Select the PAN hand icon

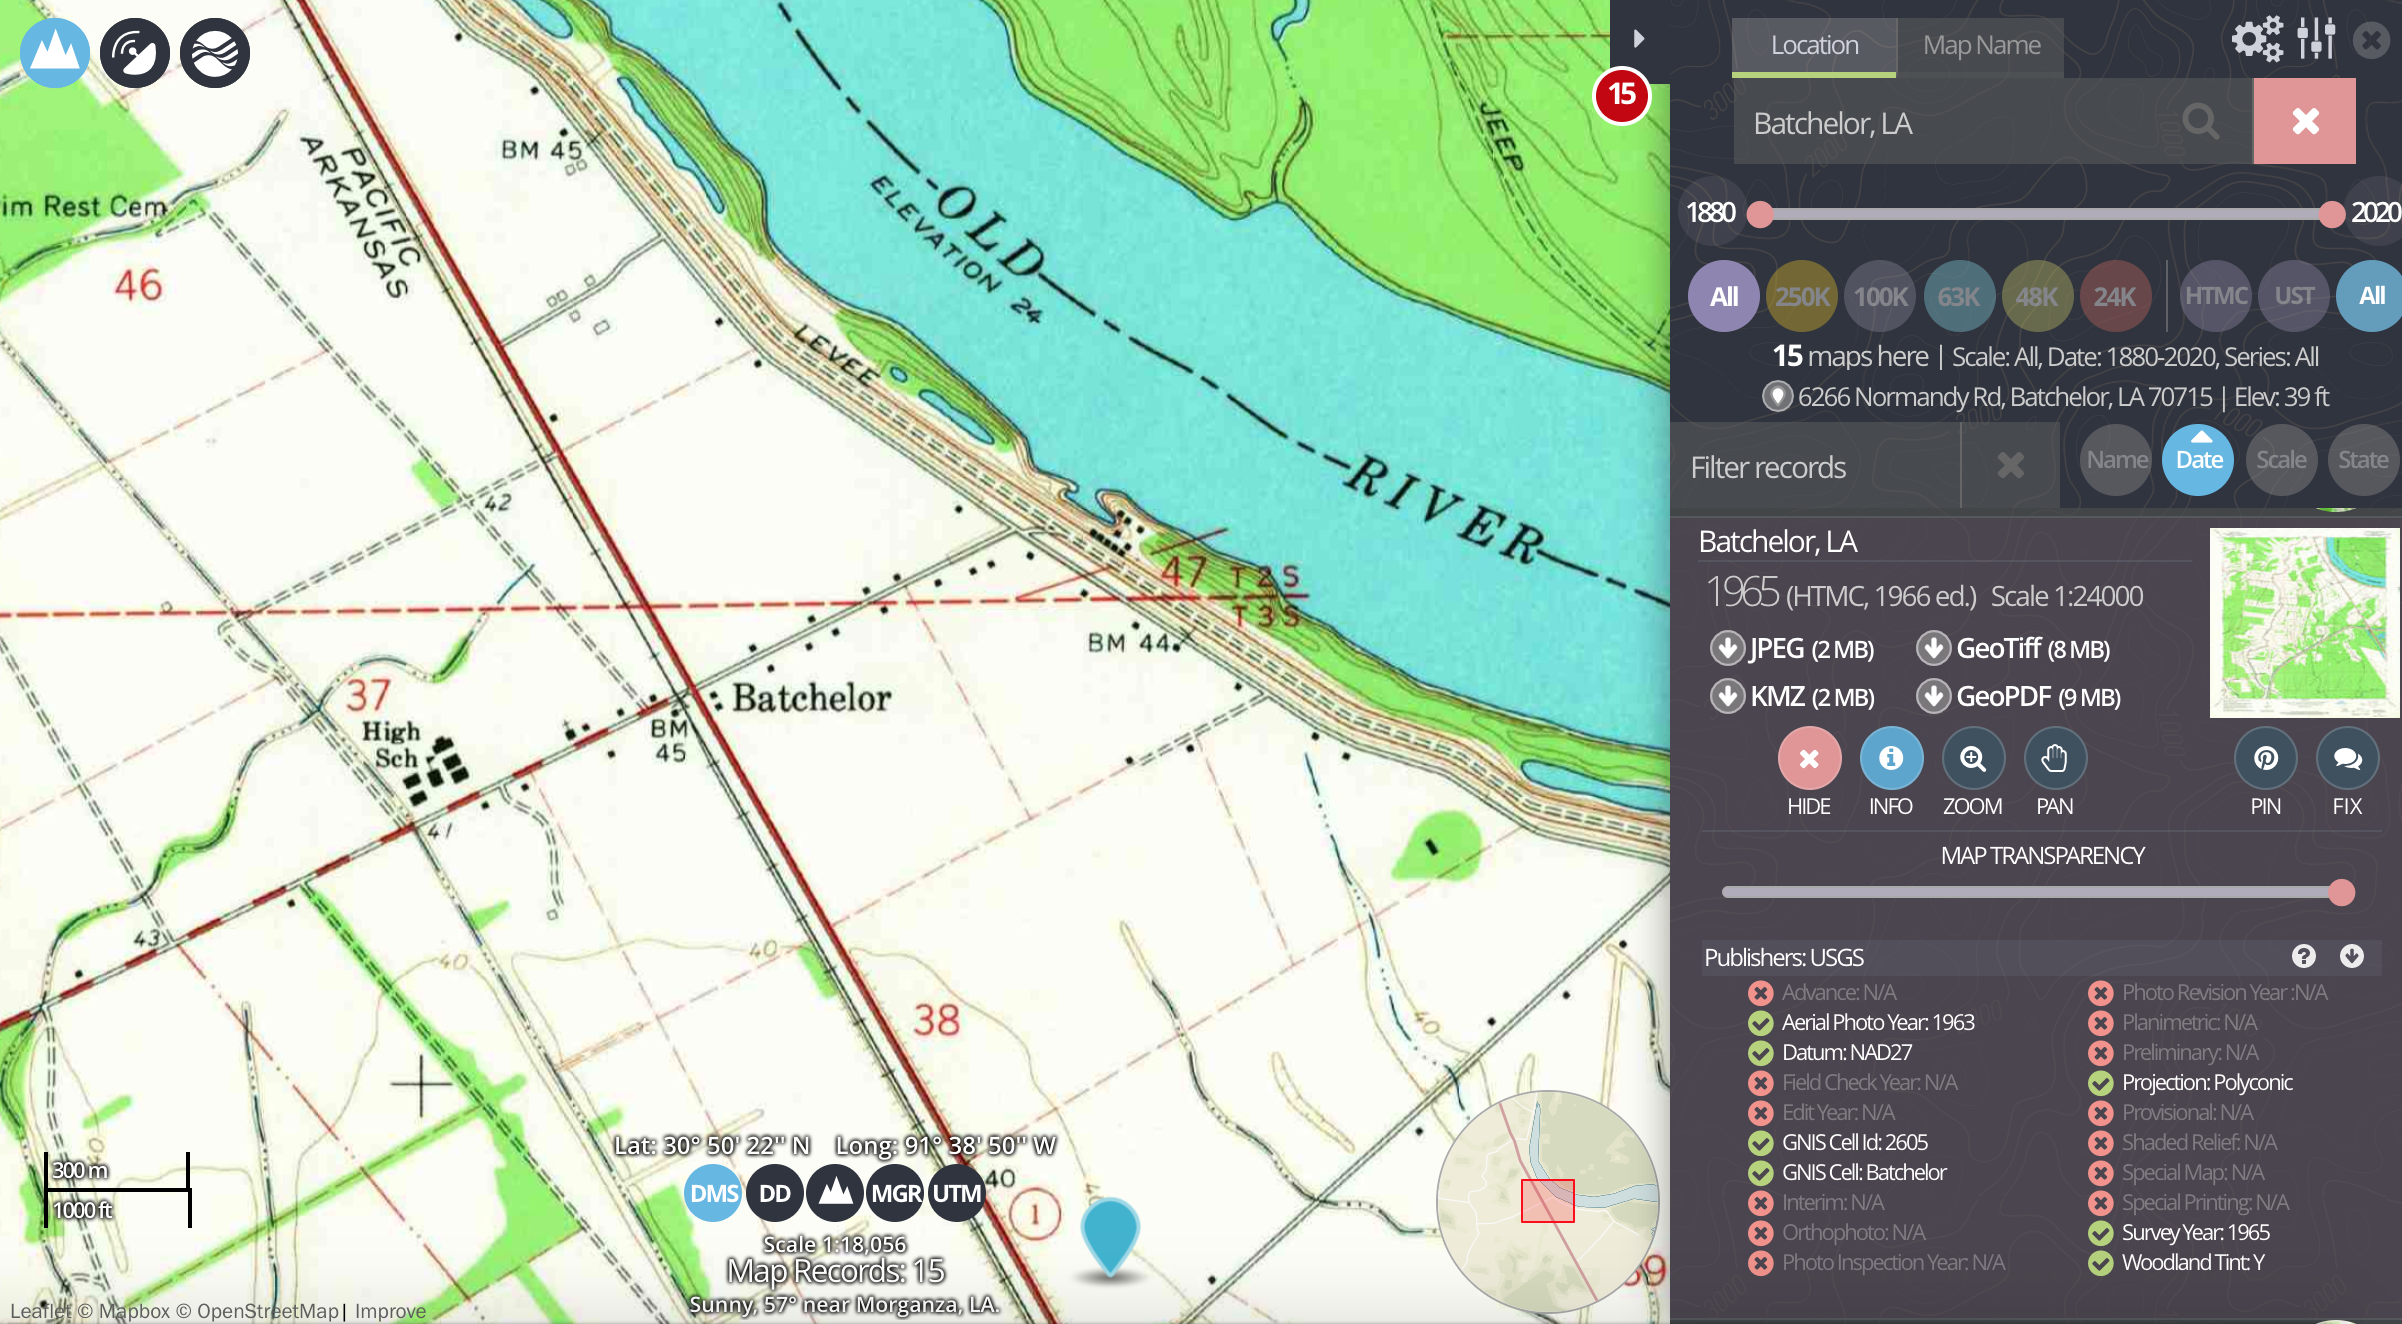[2054, 759]
